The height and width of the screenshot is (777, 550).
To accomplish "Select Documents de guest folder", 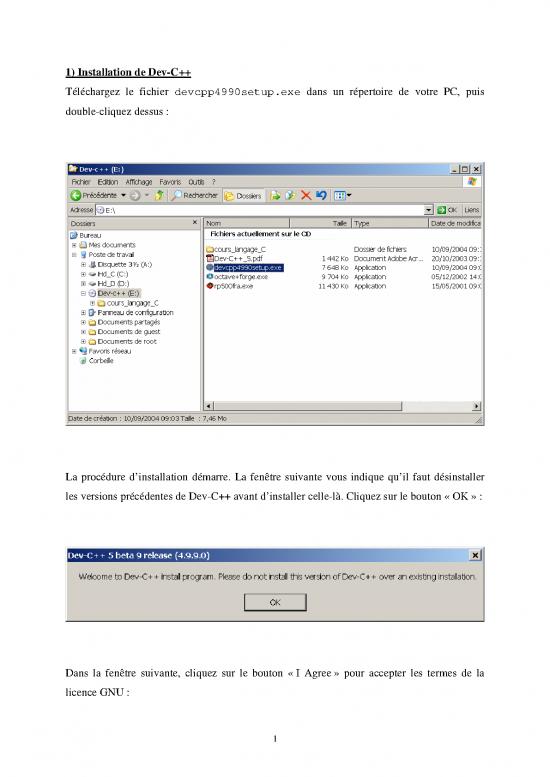I will (129, 332).
